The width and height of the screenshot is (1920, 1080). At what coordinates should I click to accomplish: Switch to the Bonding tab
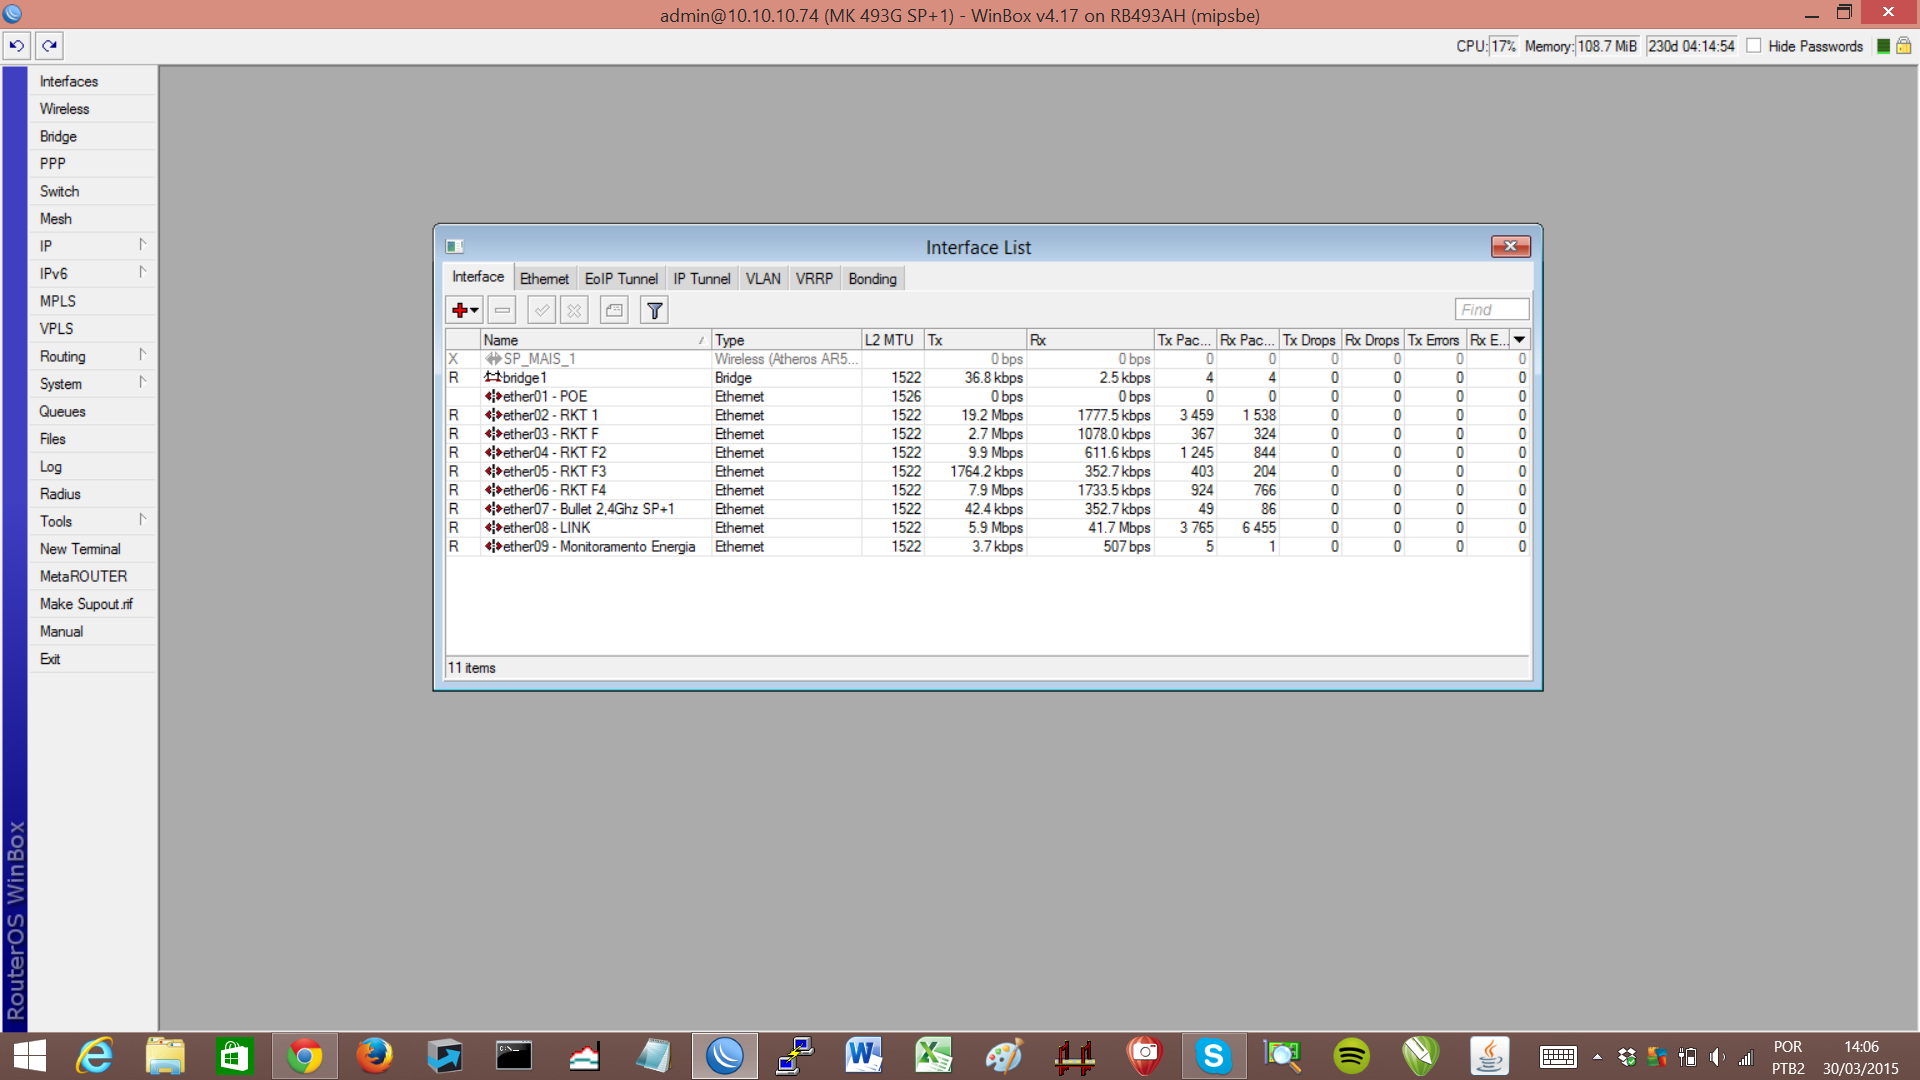pos(872,279)
